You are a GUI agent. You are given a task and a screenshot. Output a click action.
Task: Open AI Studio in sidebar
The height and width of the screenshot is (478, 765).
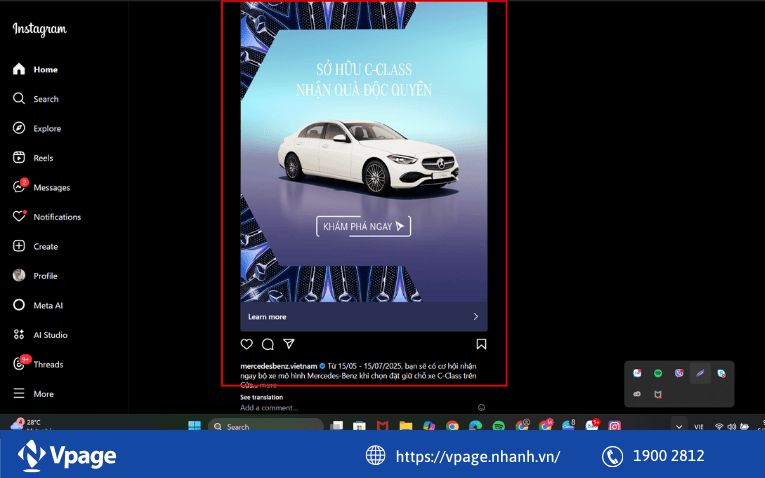[x=40, y=335]
